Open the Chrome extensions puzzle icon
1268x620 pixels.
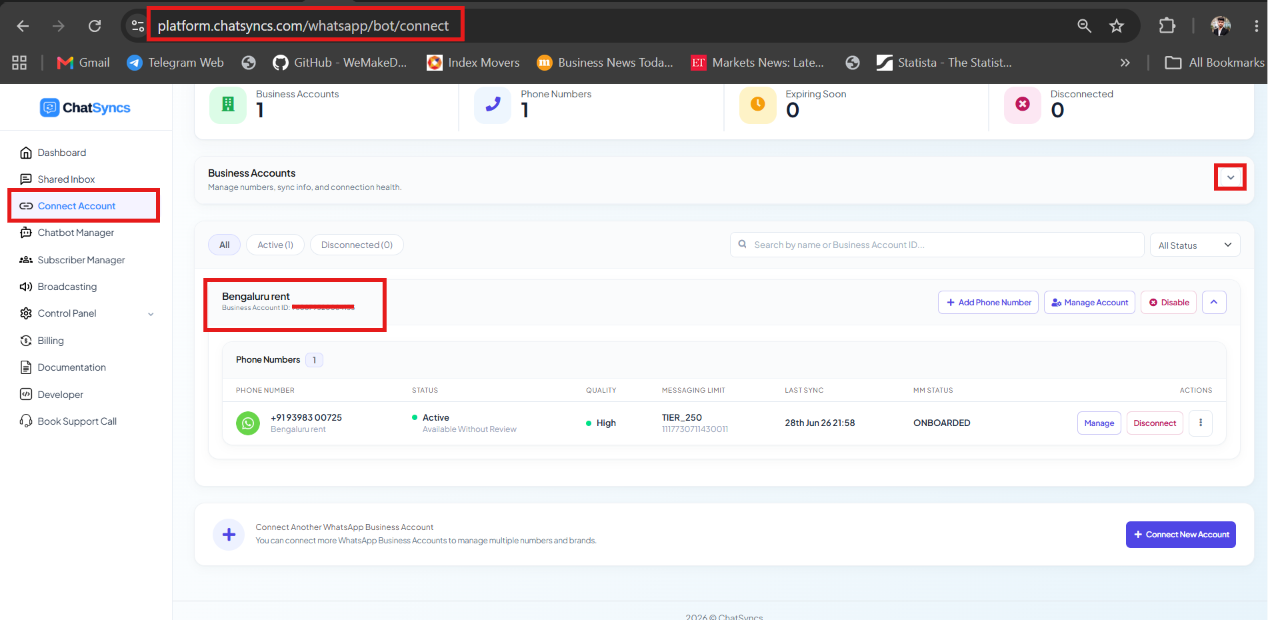(1167, 26)
